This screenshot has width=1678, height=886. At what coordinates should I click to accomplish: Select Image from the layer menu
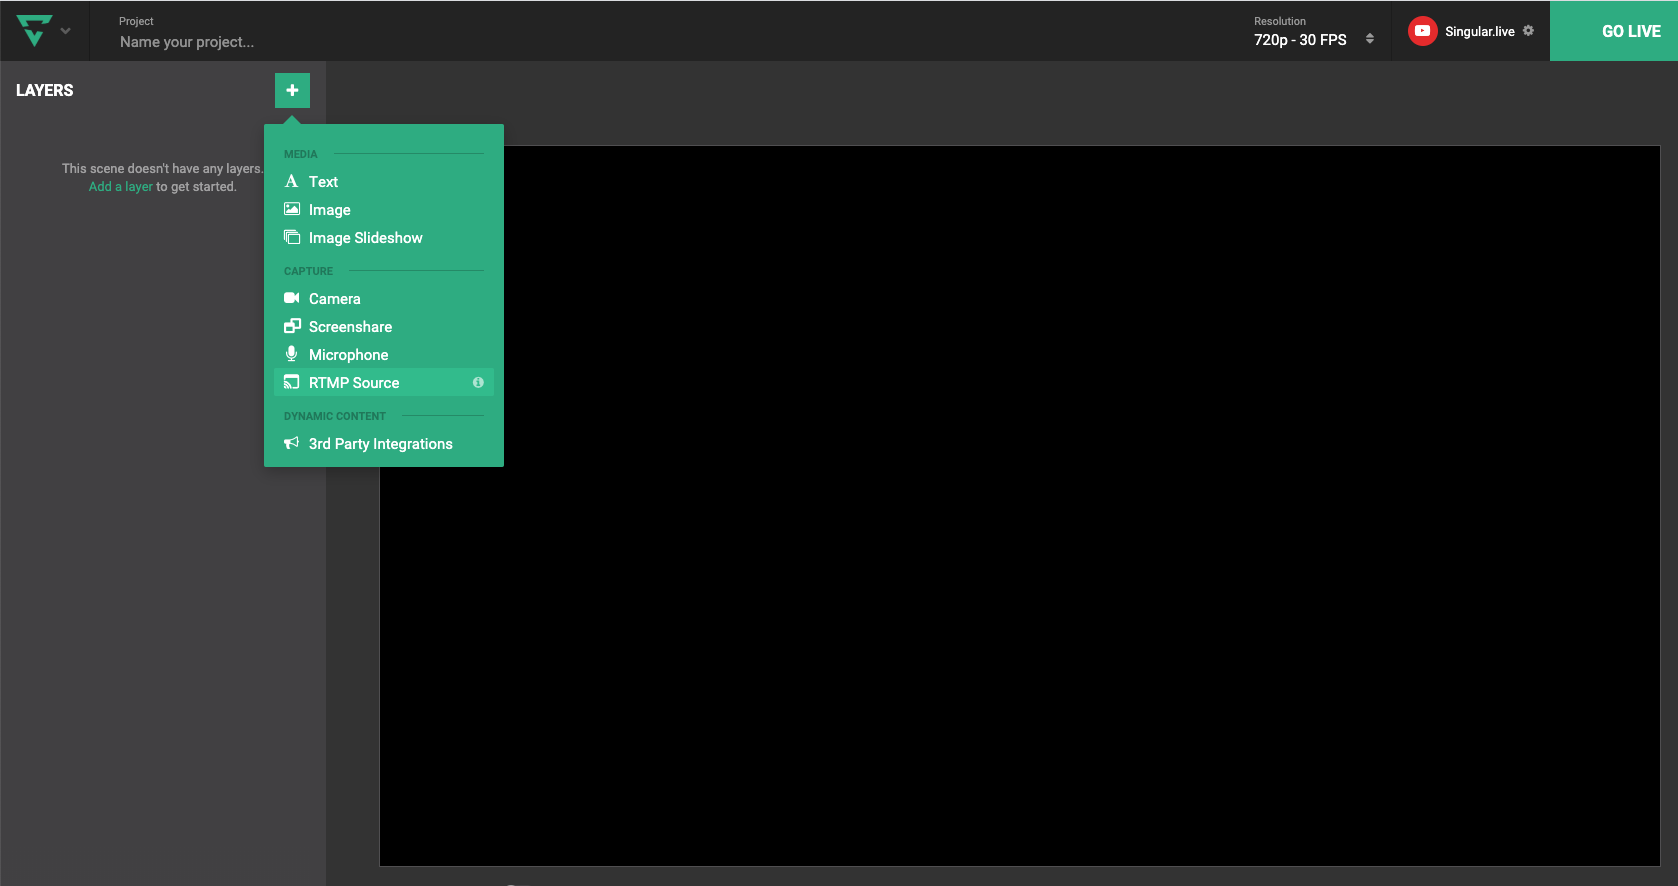pos(384,210)
